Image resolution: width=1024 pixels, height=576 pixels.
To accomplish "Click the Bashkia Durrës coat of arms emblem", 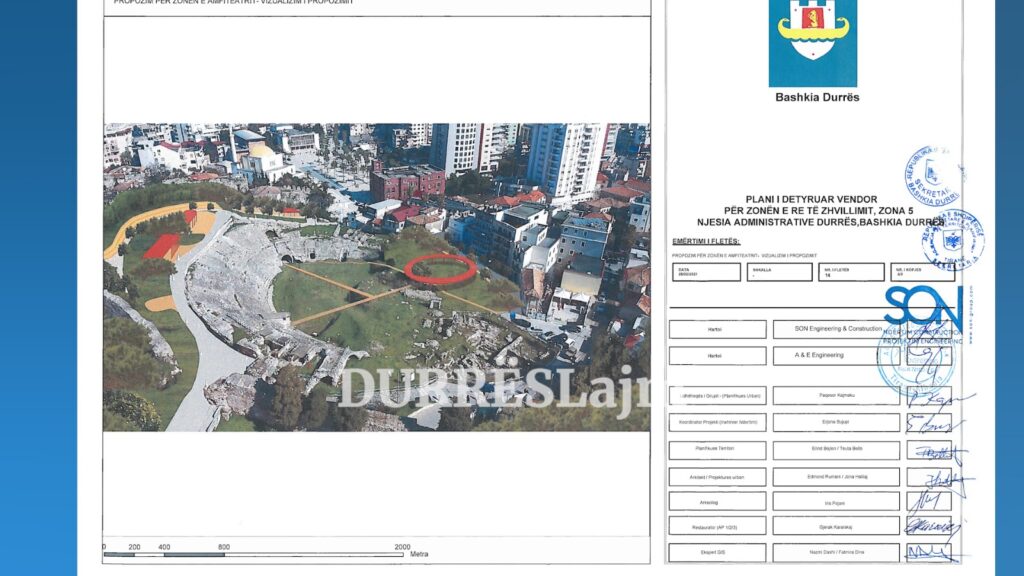I will (812, 40).
